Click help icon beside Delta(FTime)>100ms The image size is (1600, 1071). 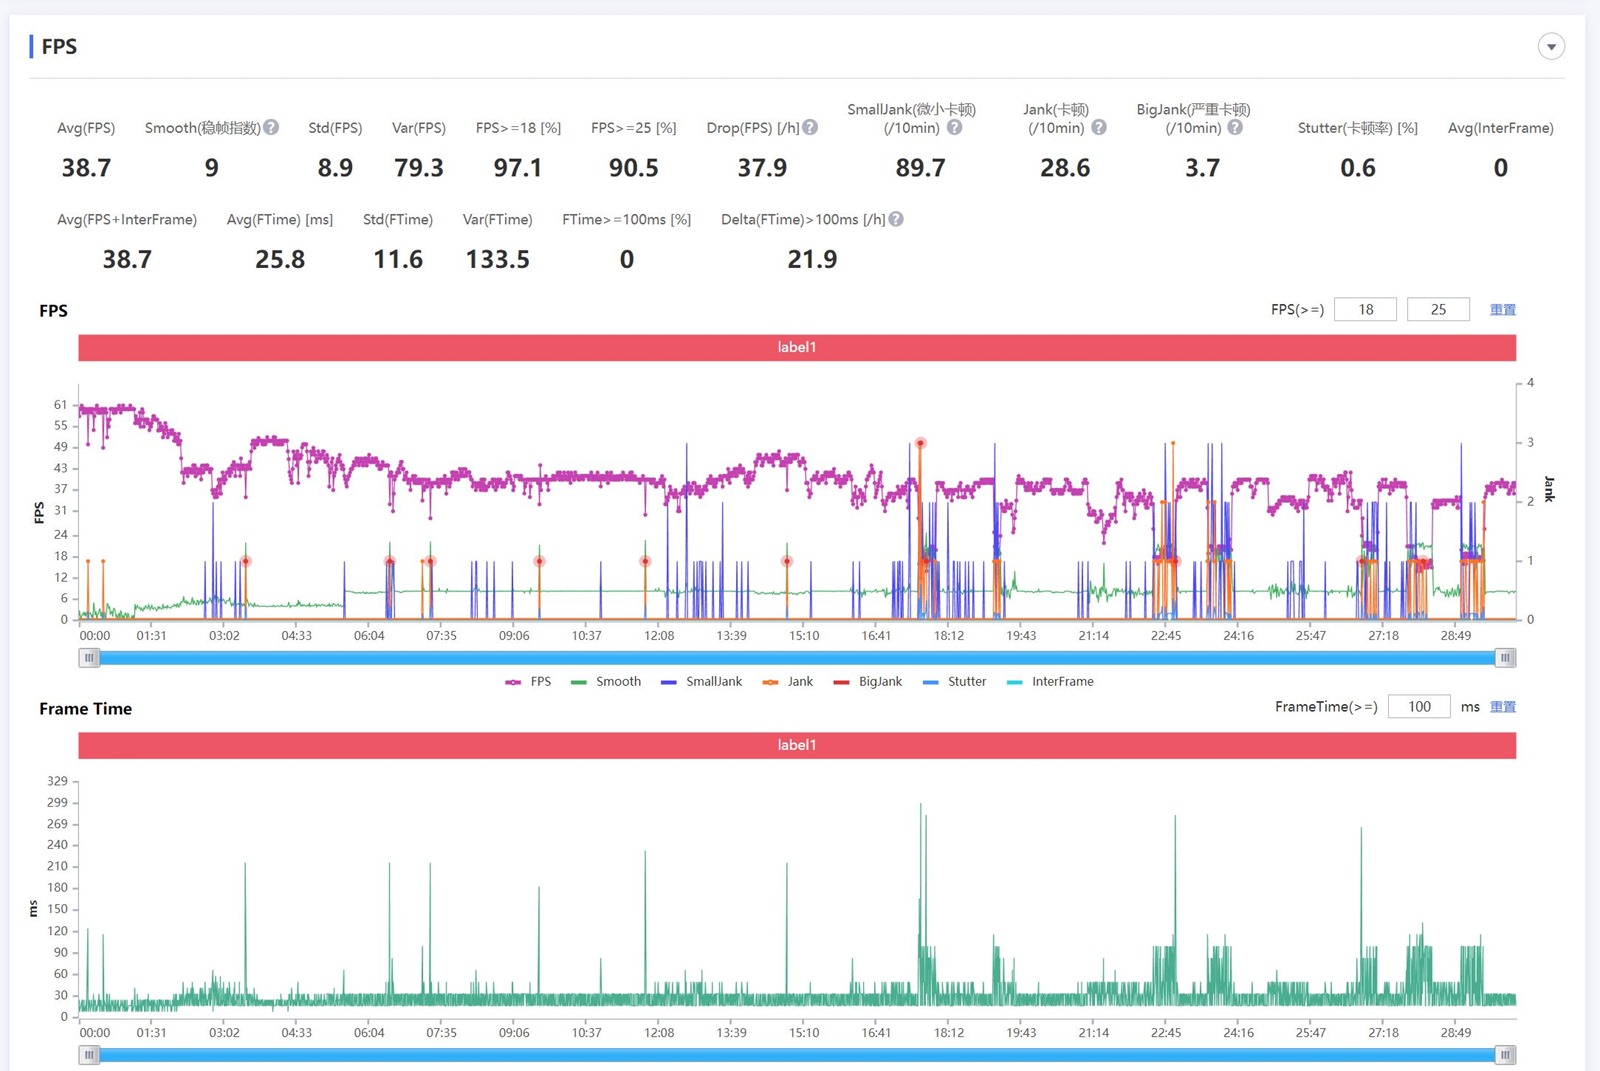896,219
